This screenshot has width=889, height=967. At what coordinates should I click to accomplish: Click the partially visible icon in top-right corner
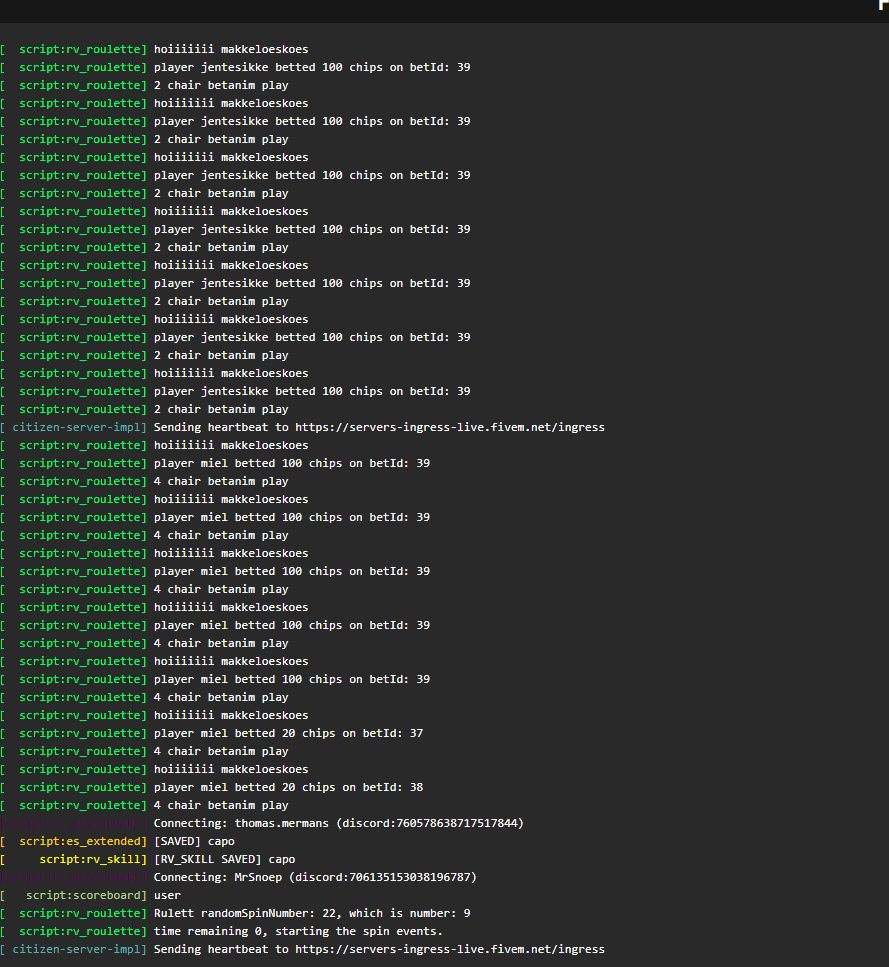coord(883,4)
